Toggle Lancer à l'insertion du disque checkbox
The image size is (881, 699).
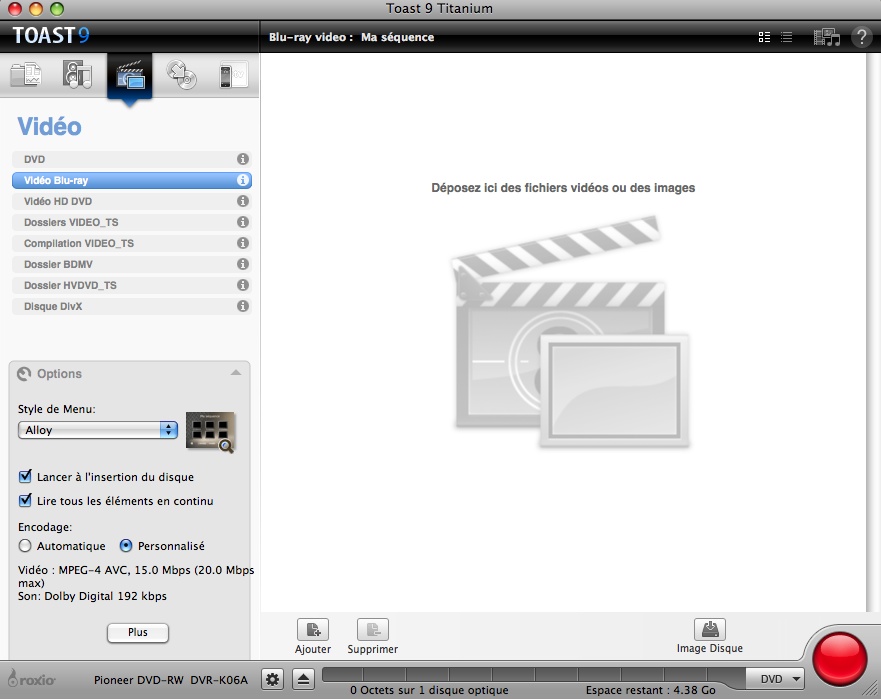25,476
